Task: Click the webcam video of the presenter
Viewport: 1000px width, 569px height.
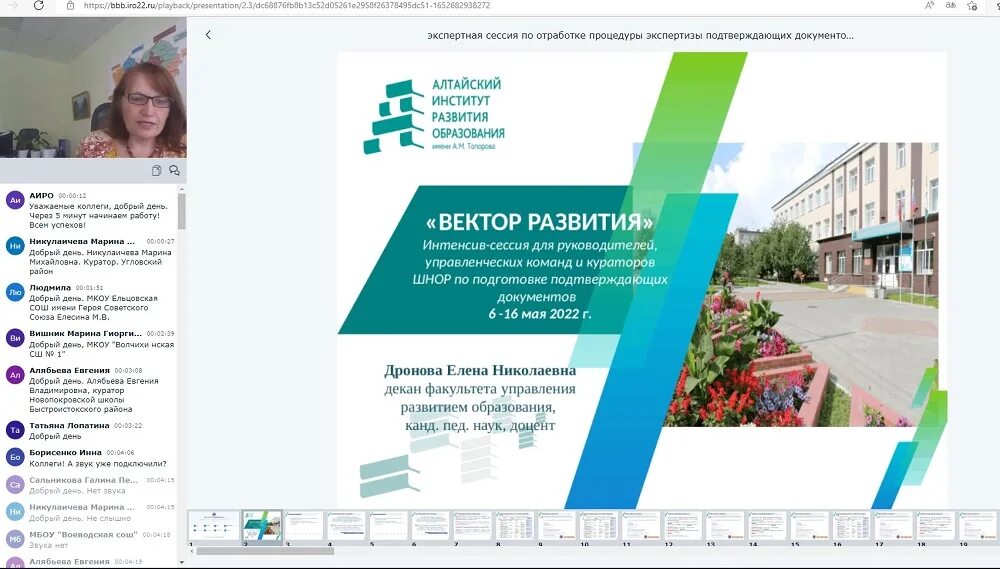Action: pos(93,87)
